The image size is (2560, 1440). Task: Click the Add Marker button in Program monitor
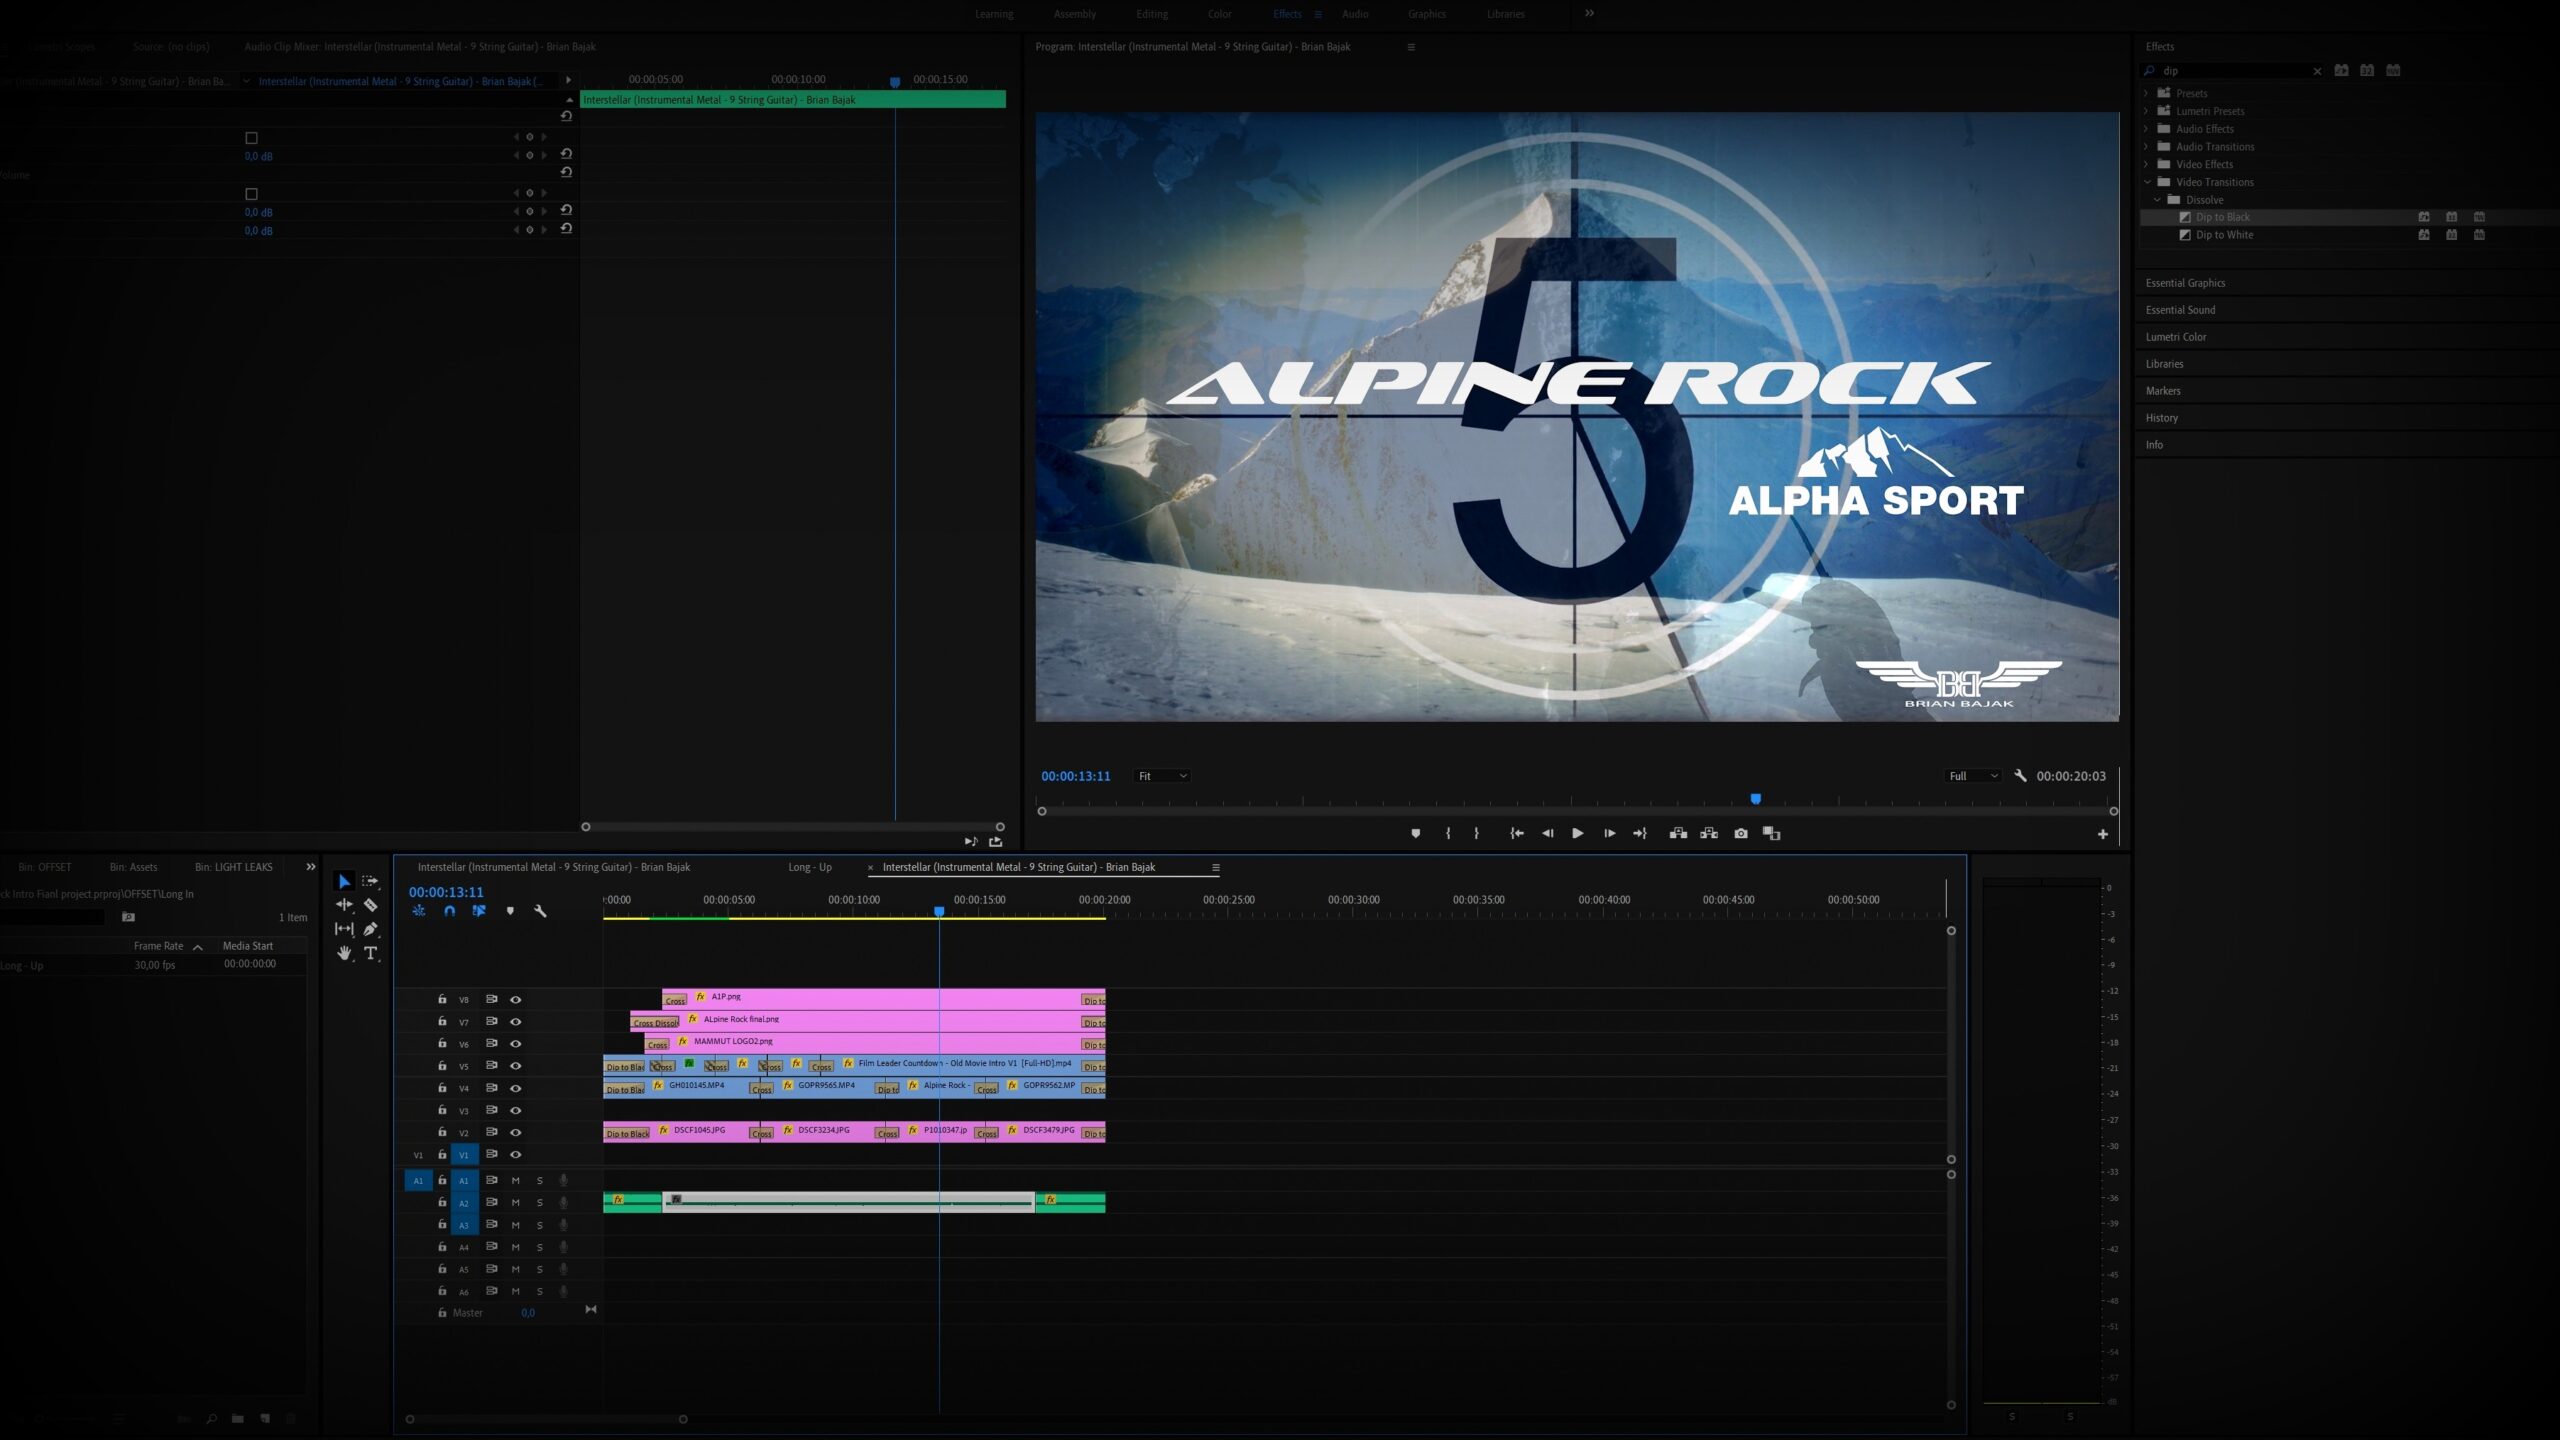(1415, 833)
